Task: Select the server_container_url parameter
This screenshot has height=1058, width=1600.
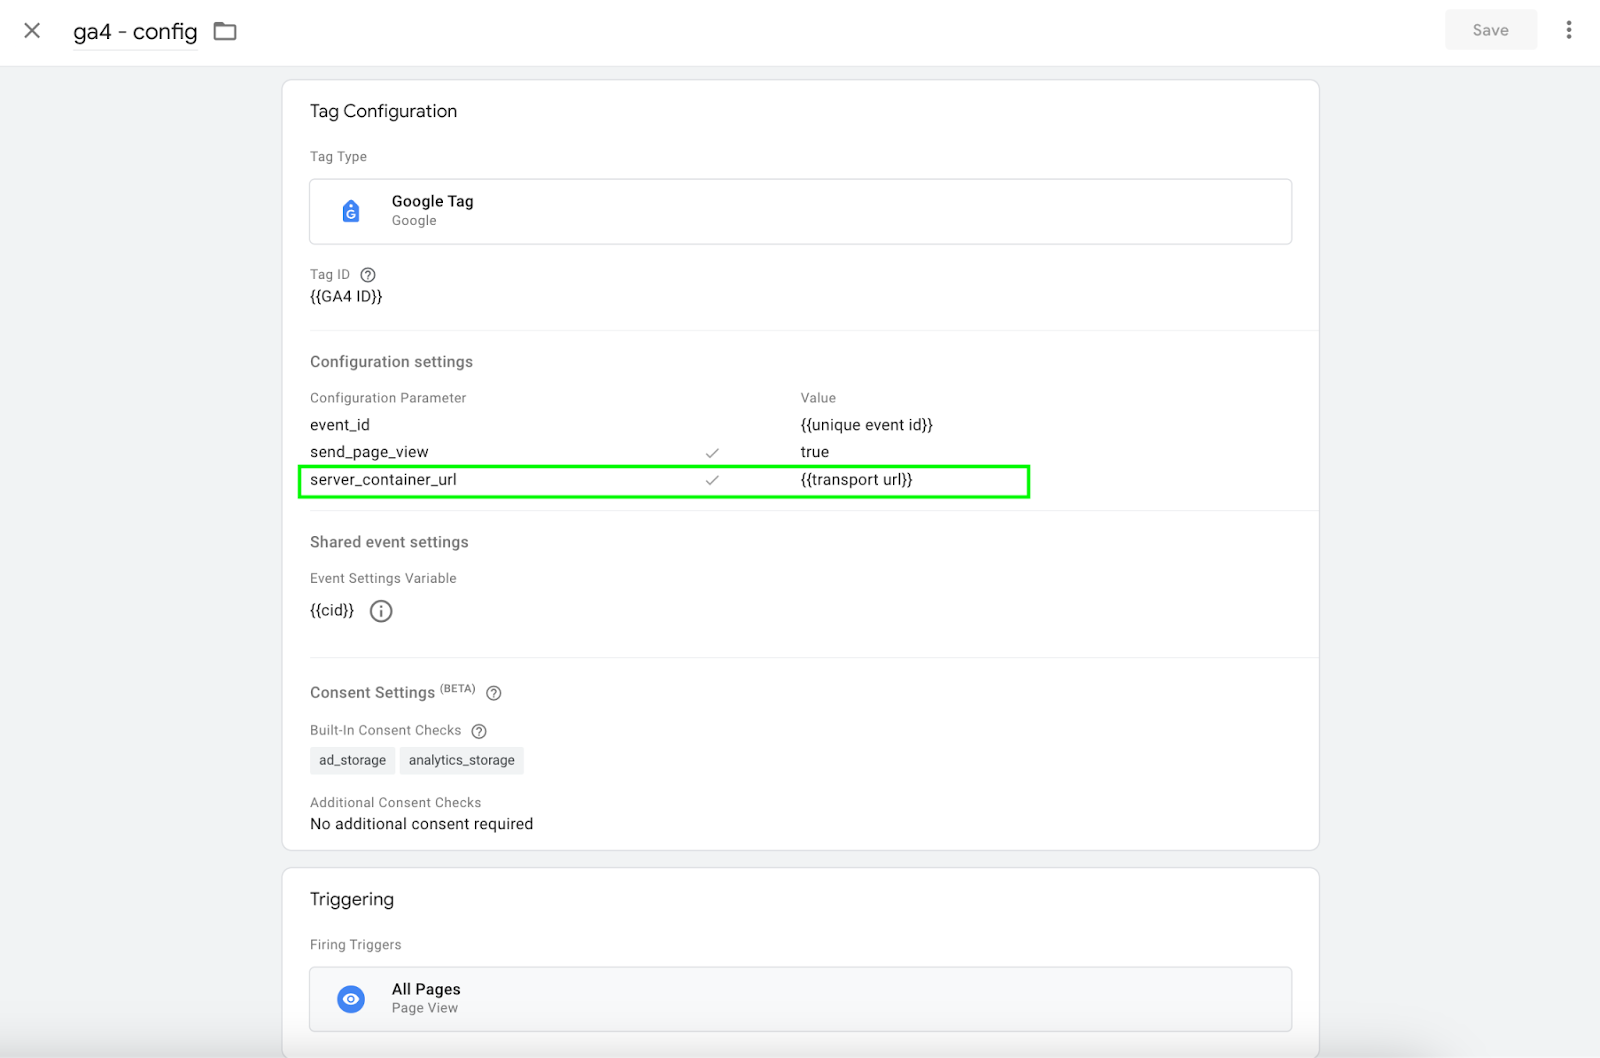Action: [383, 480]
